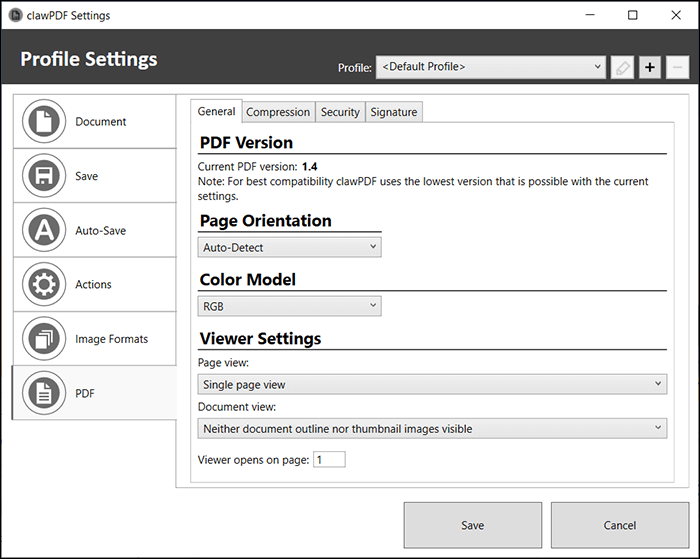700x559 pixels.
Task: Click the rename profile pencil icon
Action: 622,68
